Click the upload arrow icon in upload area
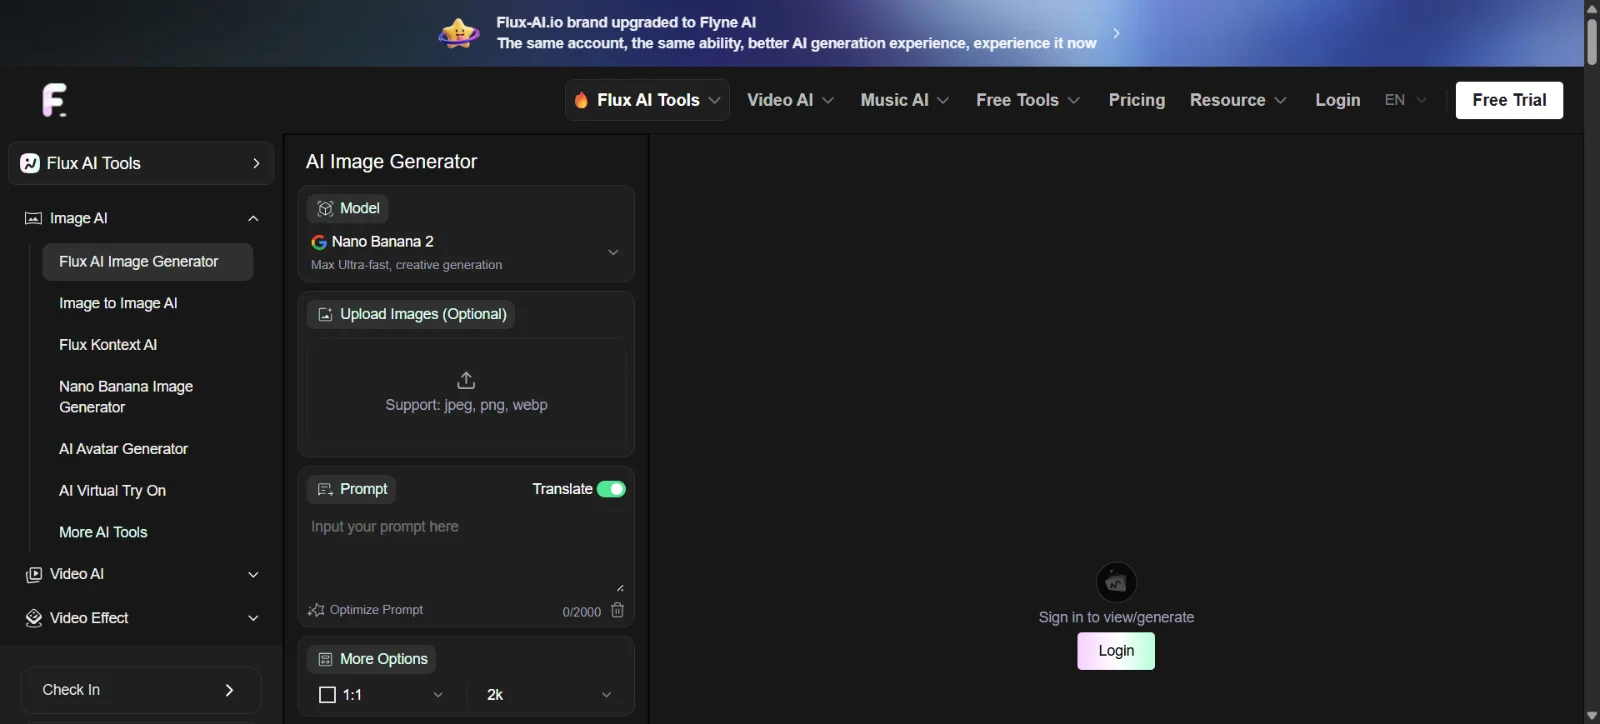1600x724 pixels. (x=466, y=380)
